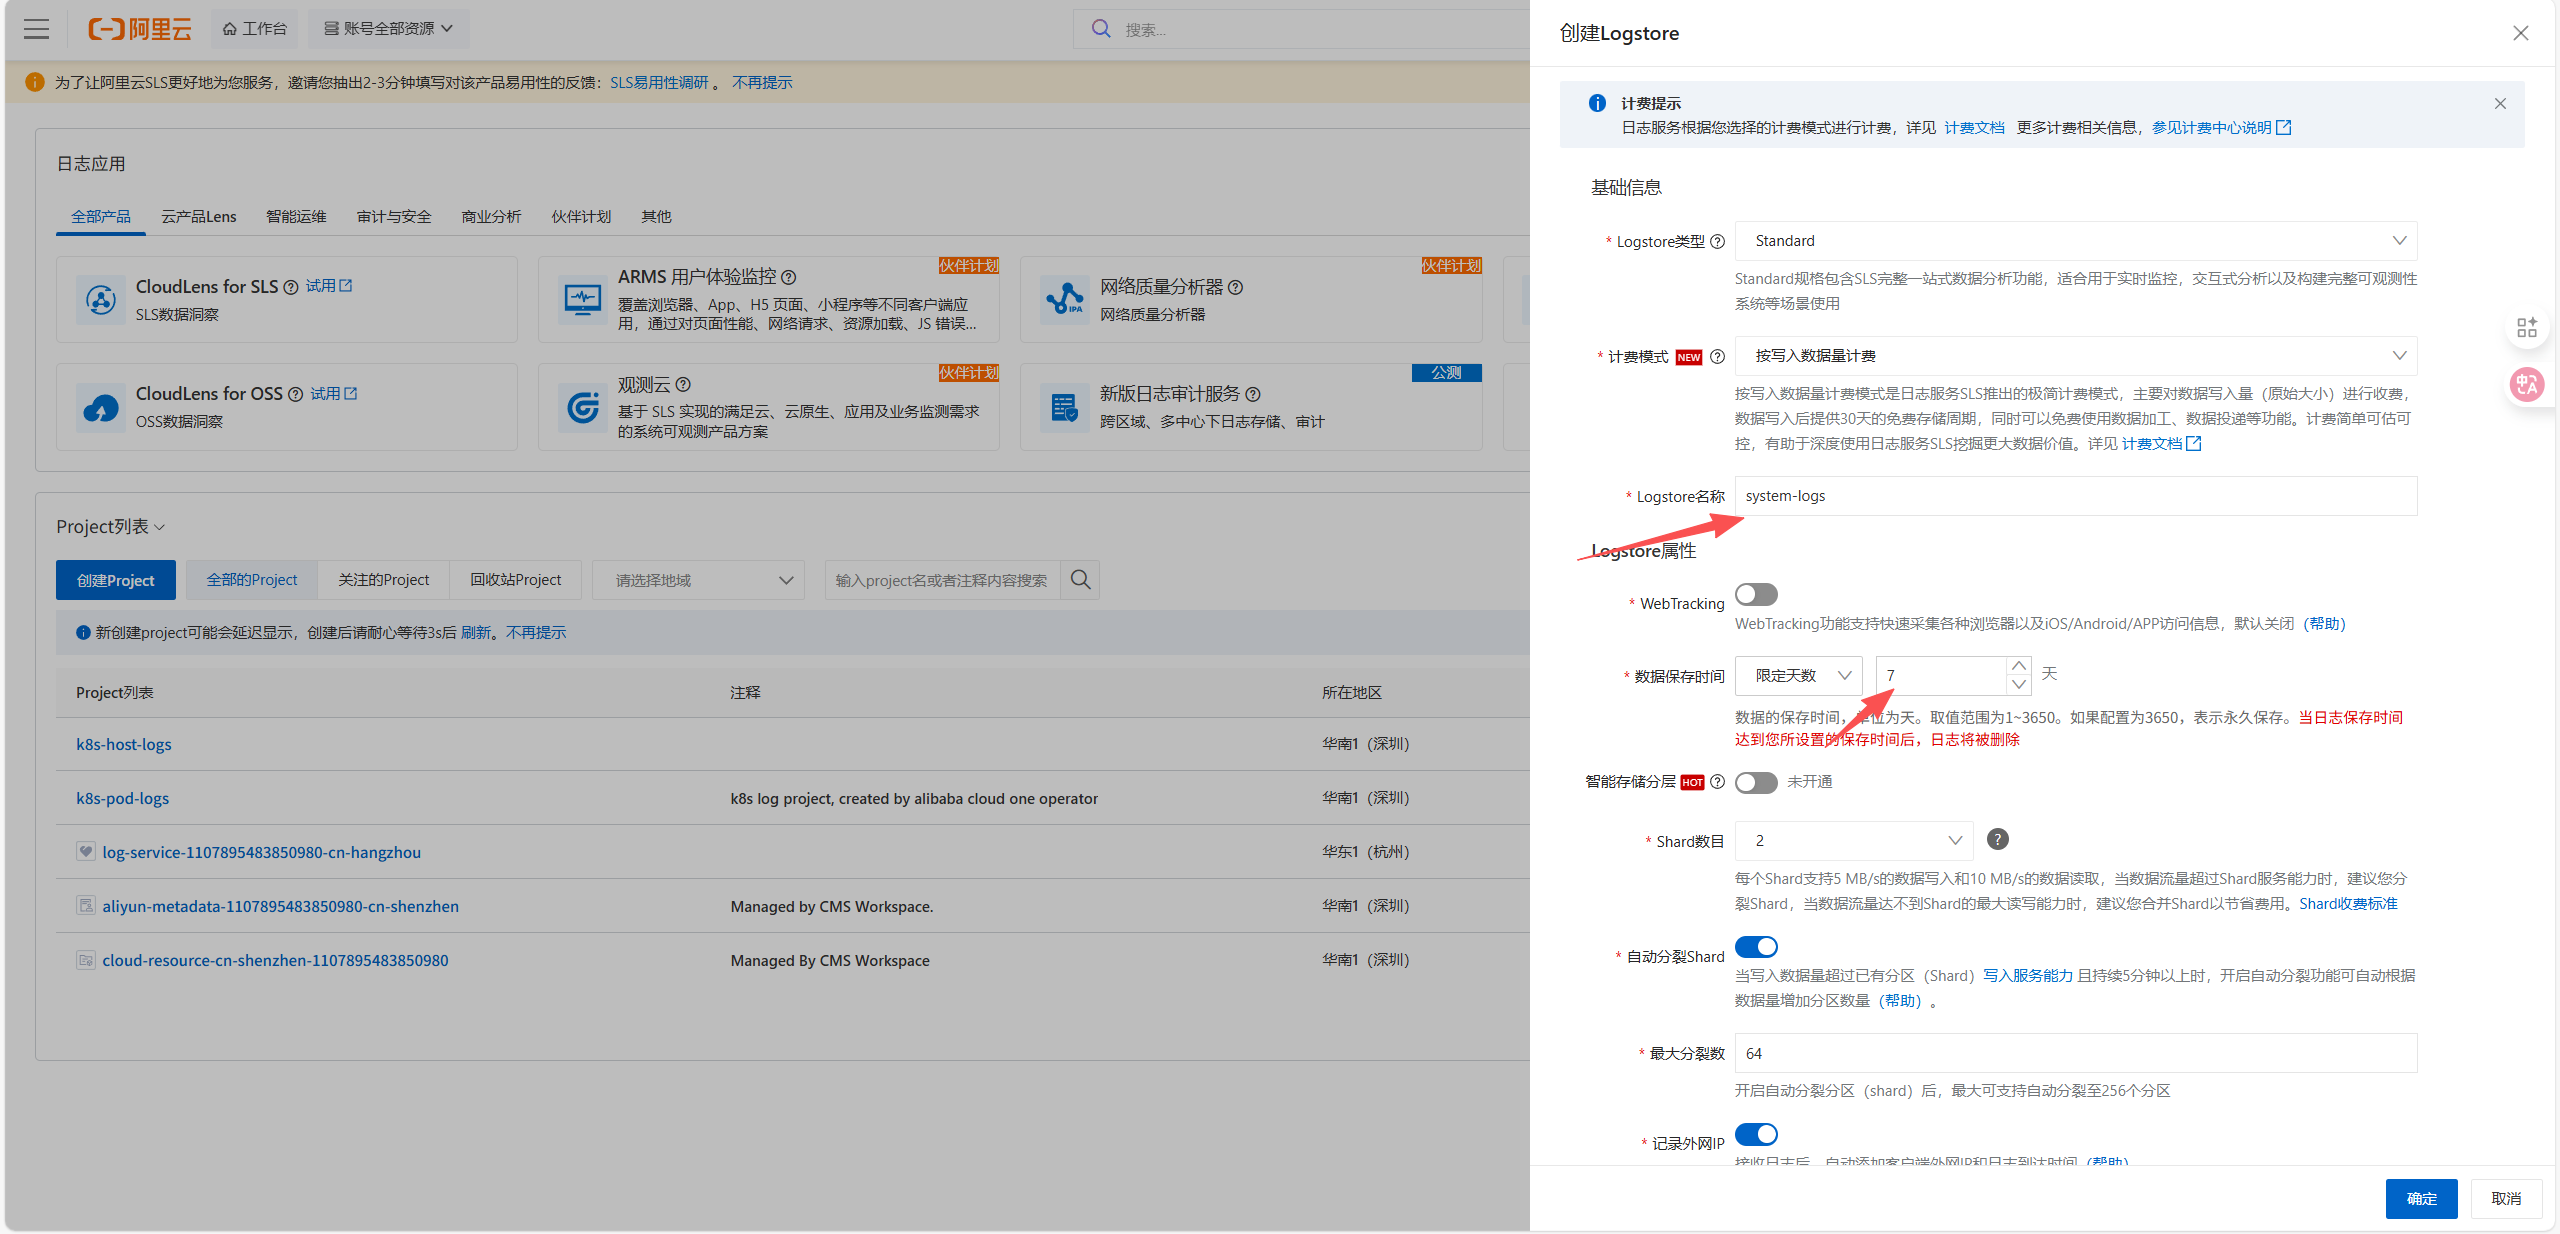
Task: Expand the region selection dropdown
Action: tap(698, 580)
